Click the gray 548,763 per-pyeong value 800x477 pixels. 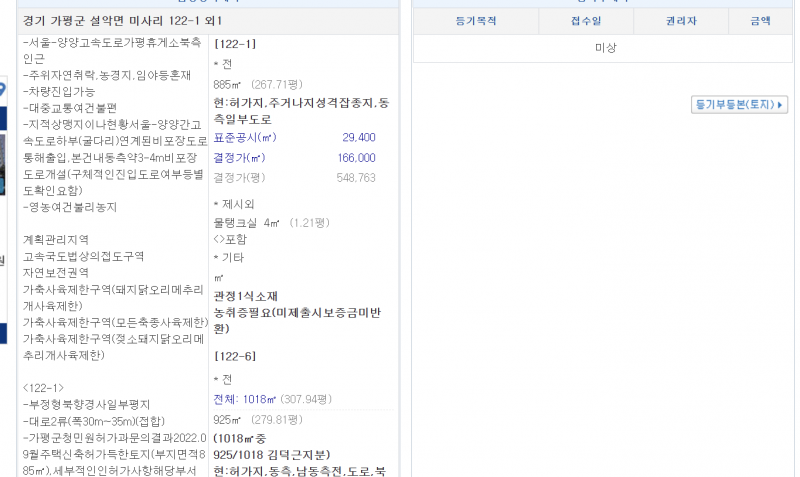[x=356, y=178]
